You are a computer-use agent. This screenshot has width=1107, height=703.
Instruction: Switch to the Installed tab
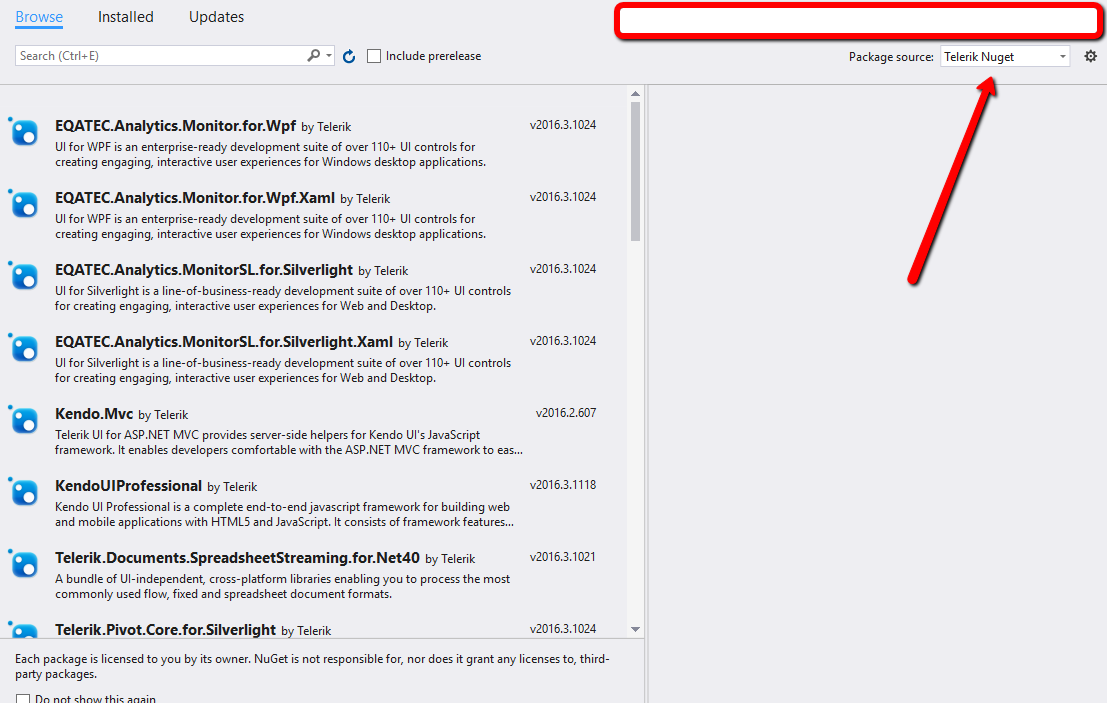126,17
